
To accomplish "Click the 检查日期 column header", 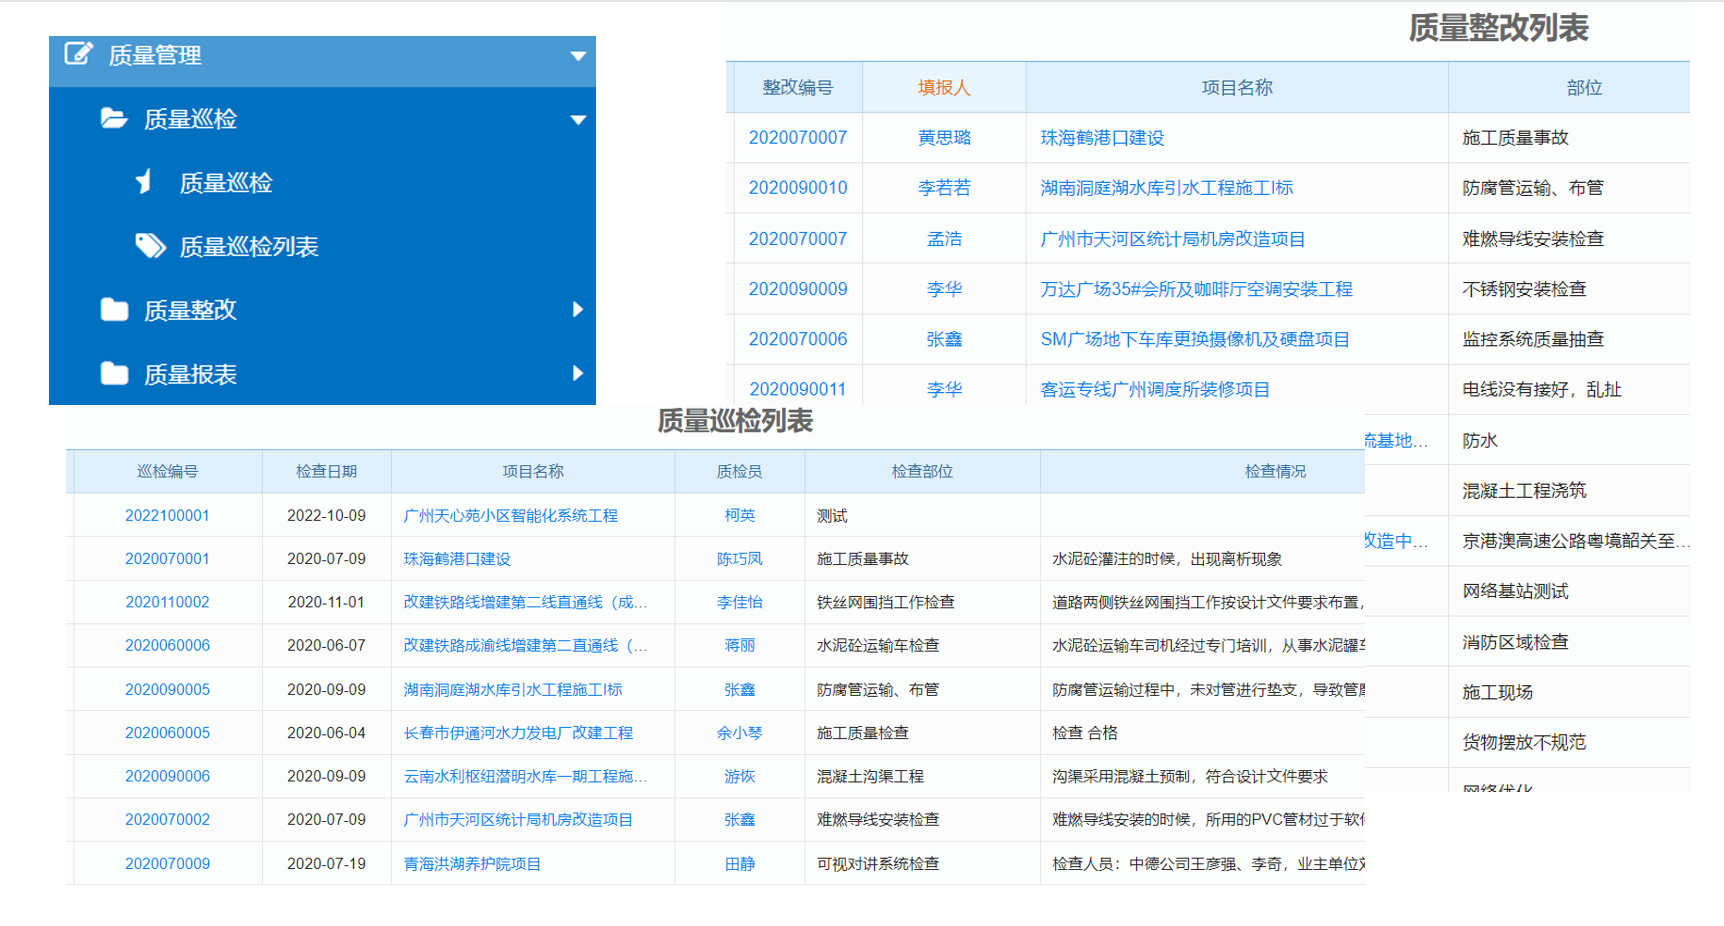I will [326, 472].
